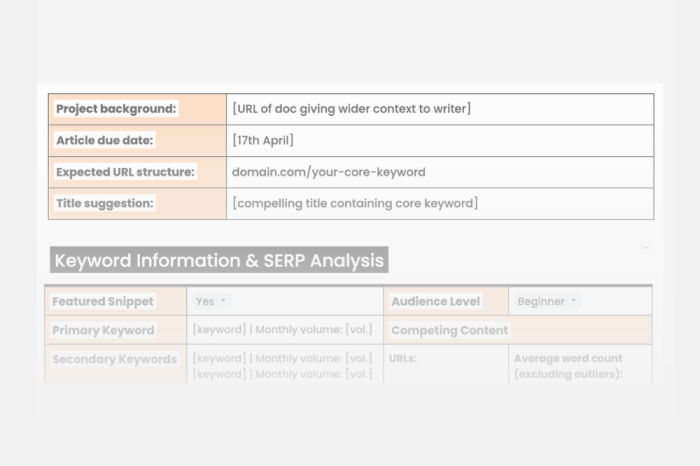Viewport: 700px width, 466px height.
Task: Select the 'Expected URL structure:' label
Action: point(125,172)
